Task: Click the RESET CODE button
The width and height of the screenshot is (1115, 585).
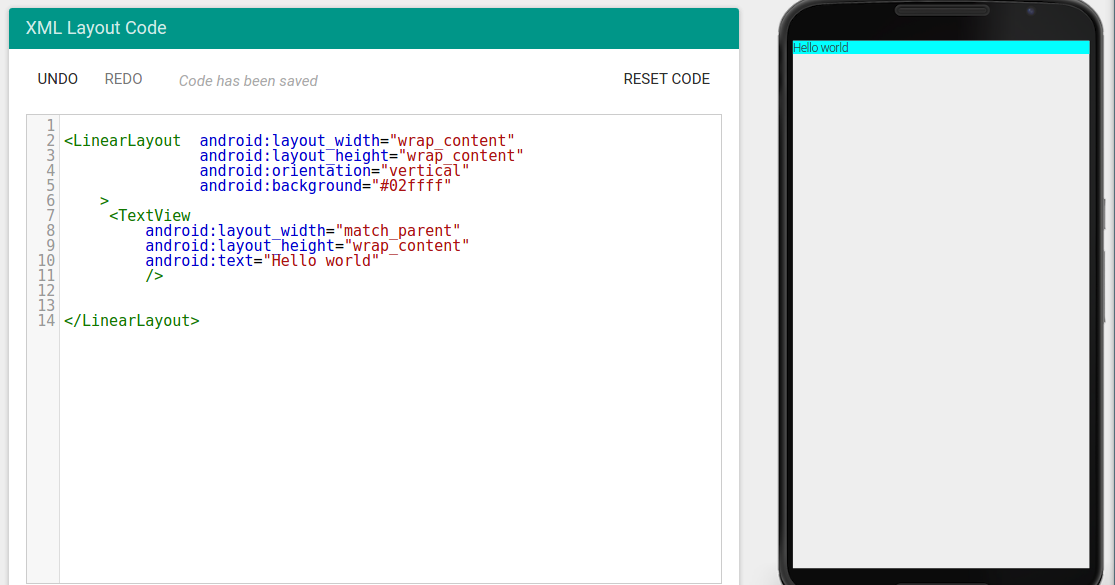Action: pyautogui.click(x=666, y=79)
